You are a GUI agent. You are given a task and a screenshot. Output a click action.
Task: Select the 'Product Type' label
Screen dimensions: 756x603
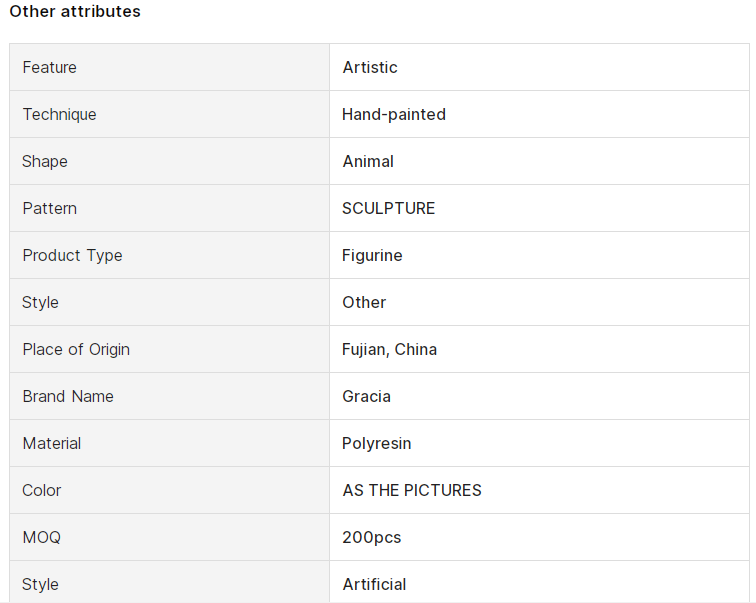(x=72, y=255)
